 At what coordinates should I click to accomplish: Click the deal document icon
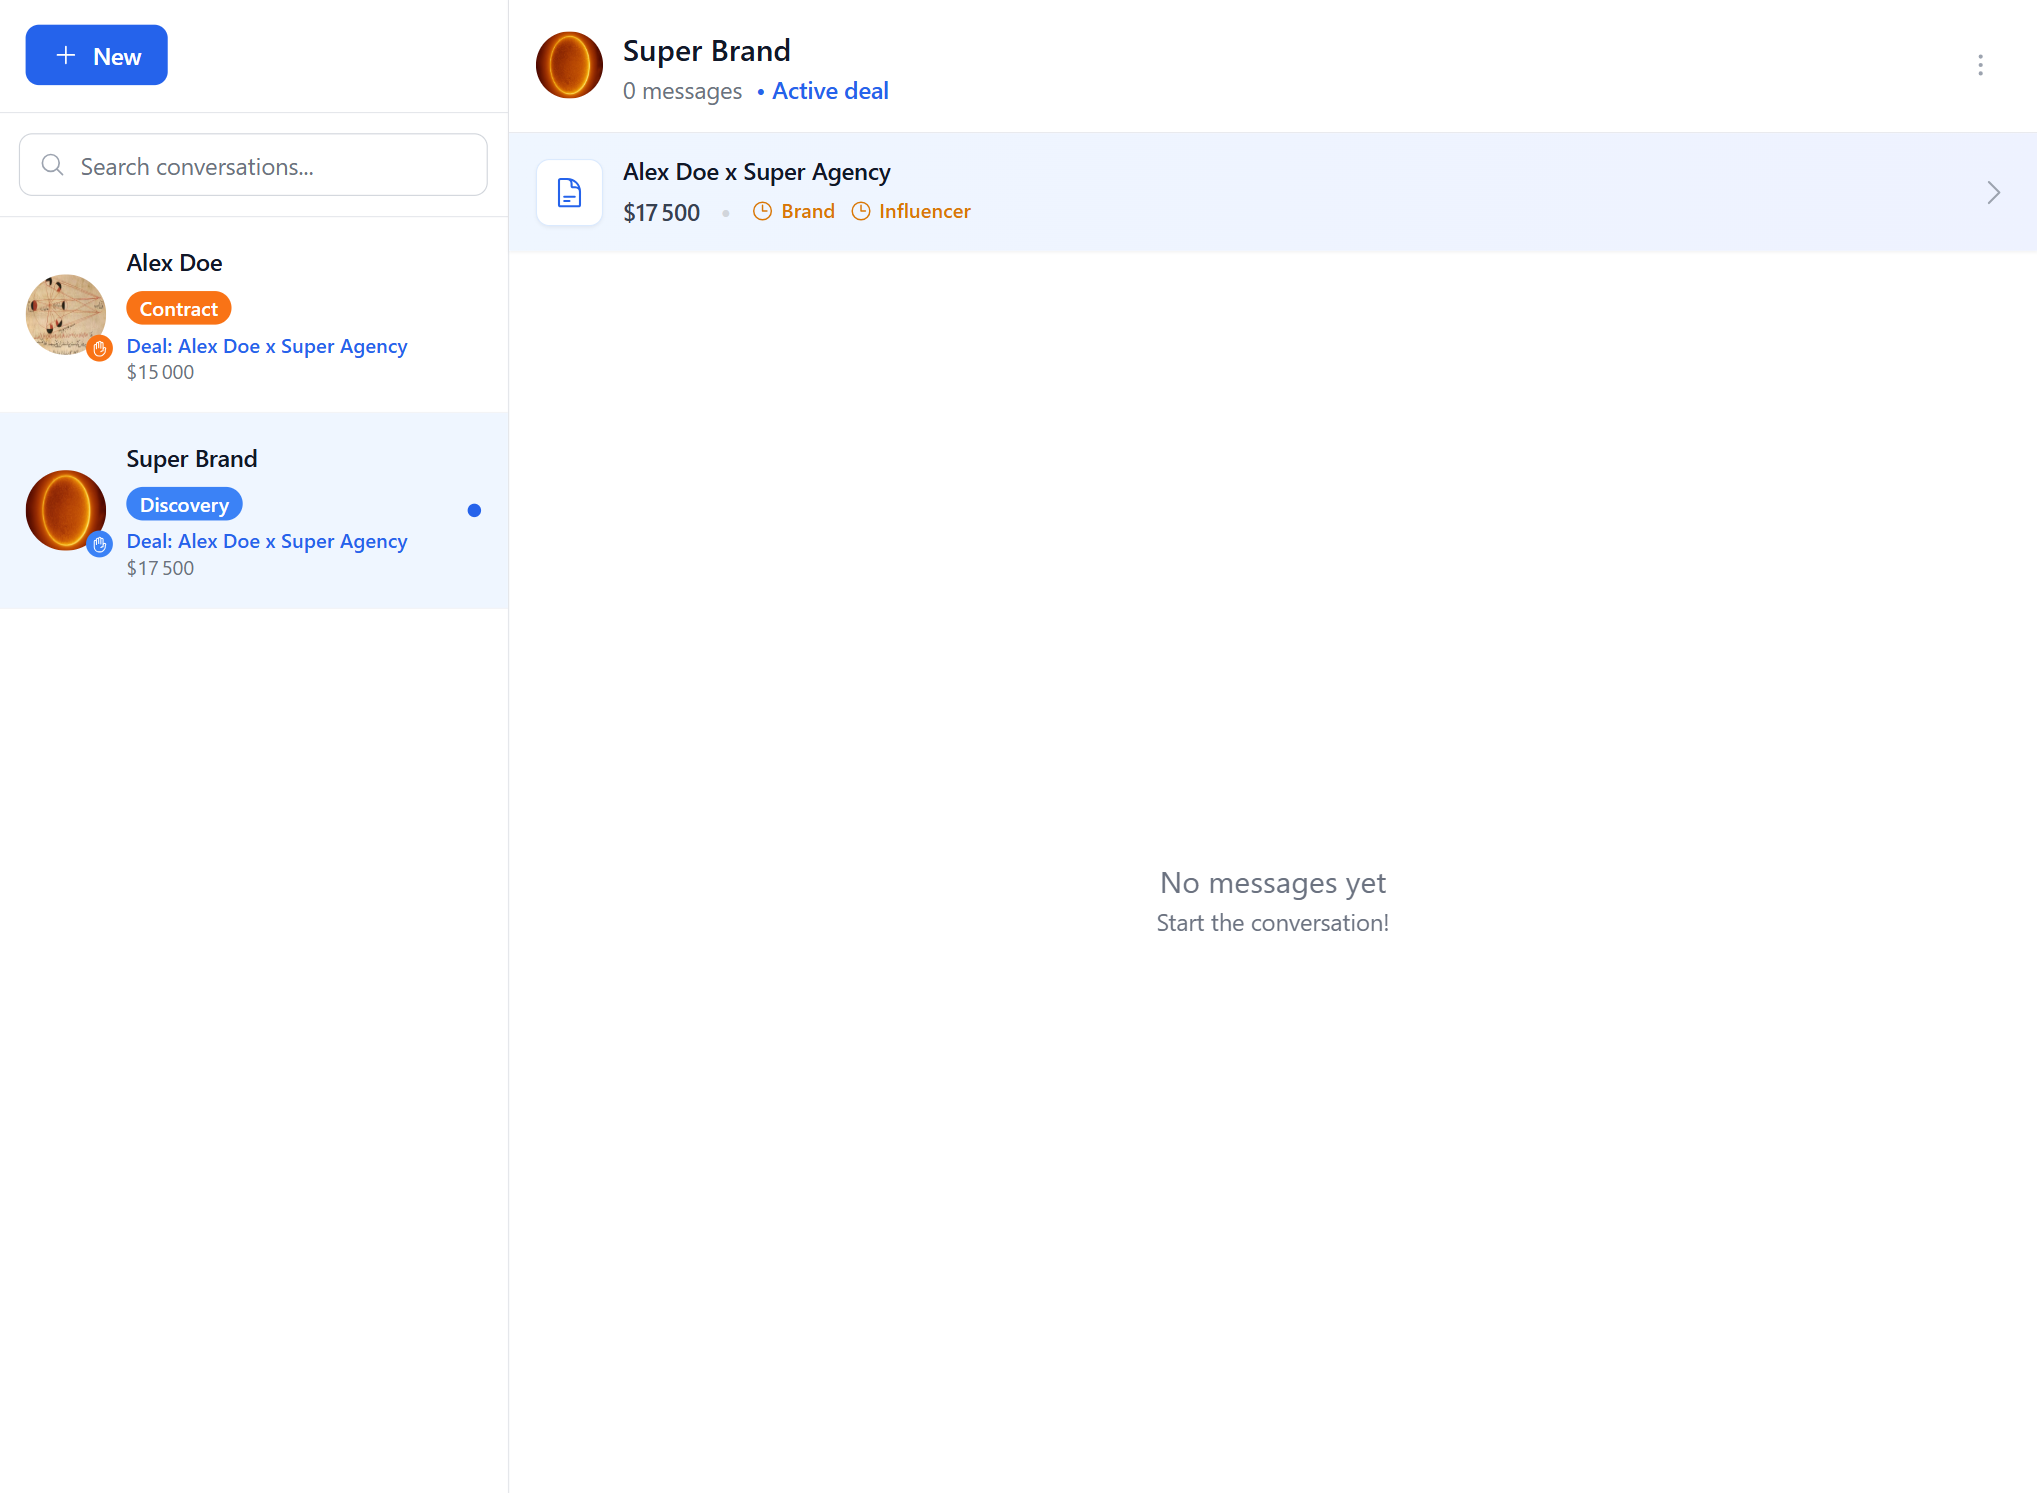coord(569,192)
